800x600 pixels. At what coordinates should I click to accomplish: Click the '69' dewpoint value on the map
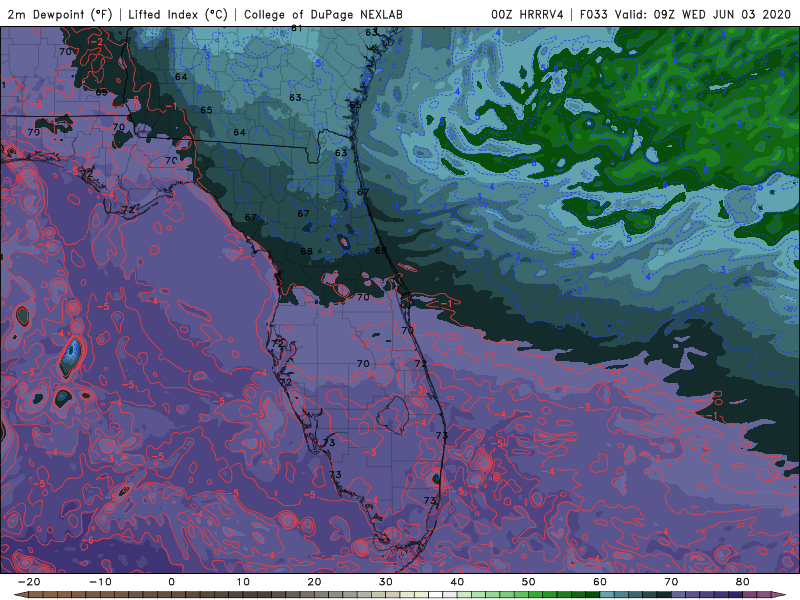click(x=102, y=92)
